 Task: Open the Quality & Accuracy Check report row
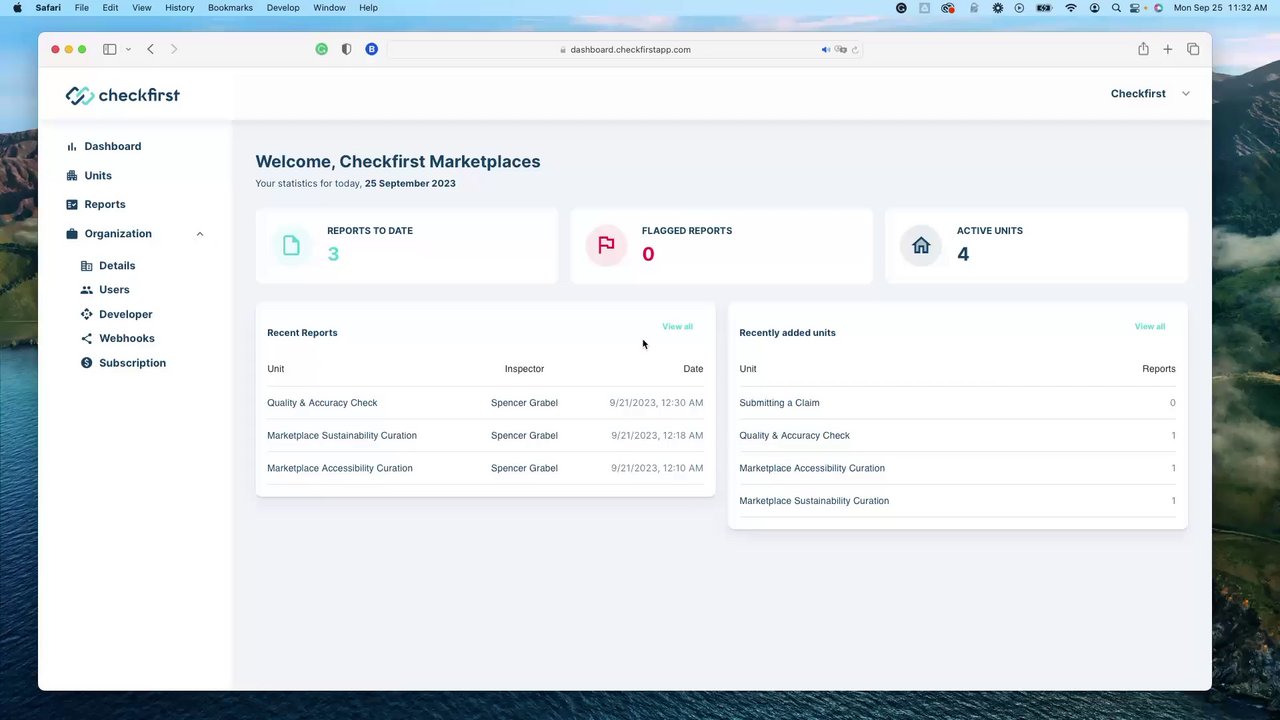tap(485, 403)
